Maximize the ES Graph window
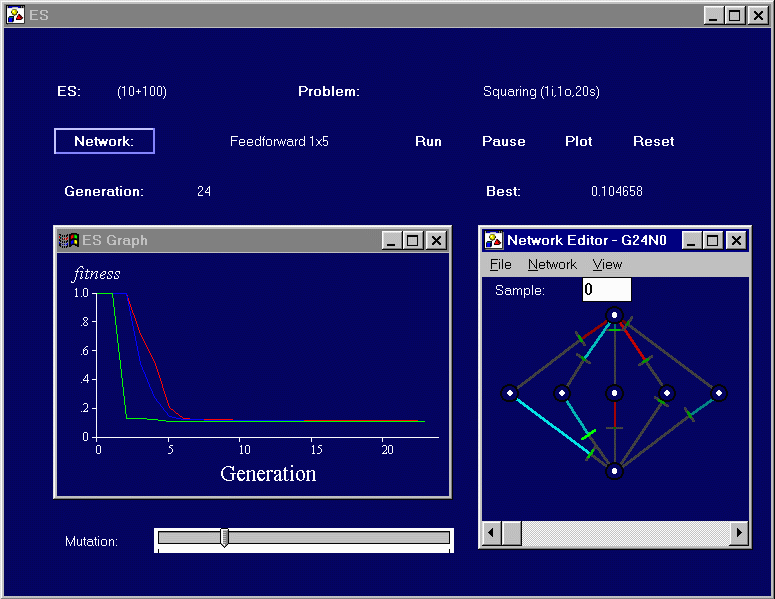This screenshot has height=599, width=775. point(413,240)
